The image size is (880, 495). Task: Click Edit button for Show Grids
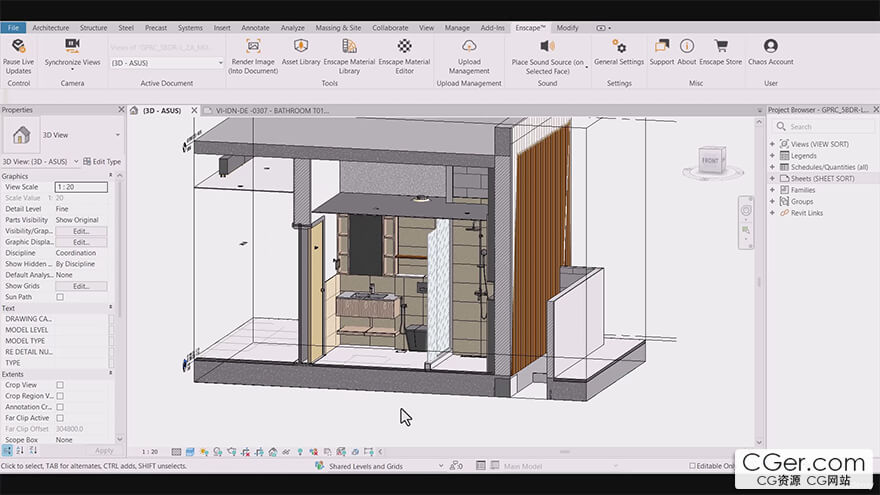click(x=81, y=286)
